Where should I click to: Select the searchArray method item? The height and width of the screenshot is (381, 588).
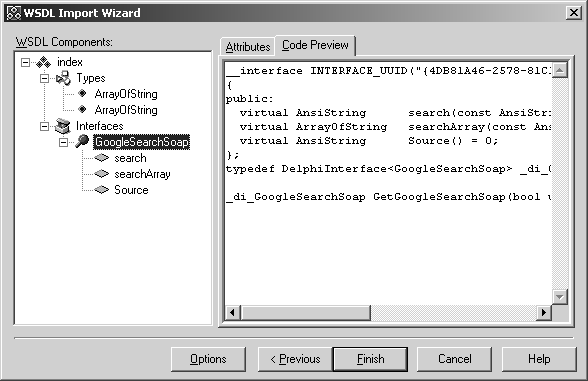click(x=142, y=174)
